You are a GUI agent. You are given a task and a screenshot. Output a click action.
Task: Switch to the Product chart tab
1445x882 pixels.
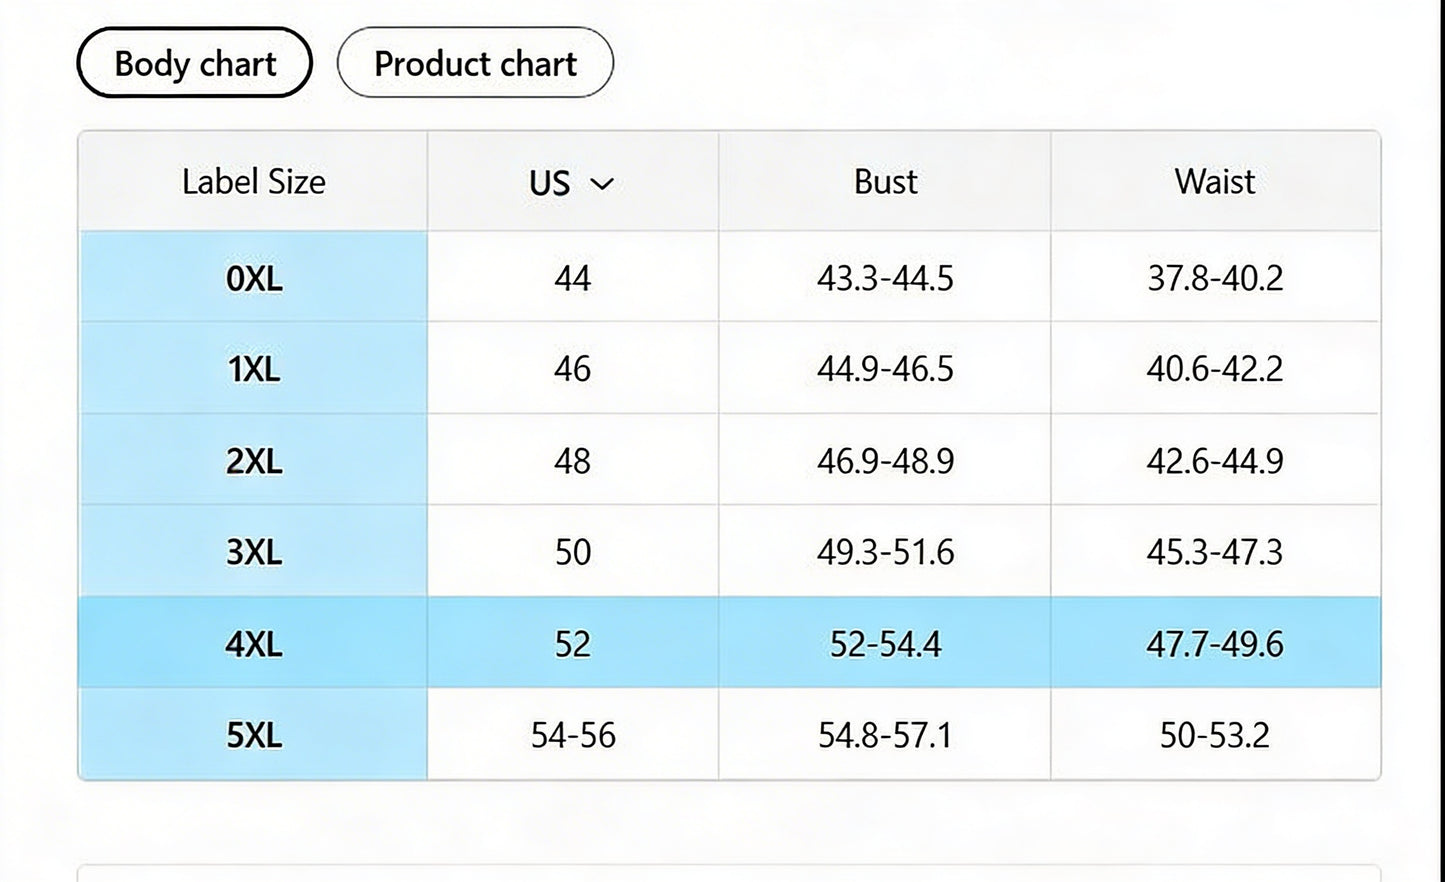pos(475,63)
